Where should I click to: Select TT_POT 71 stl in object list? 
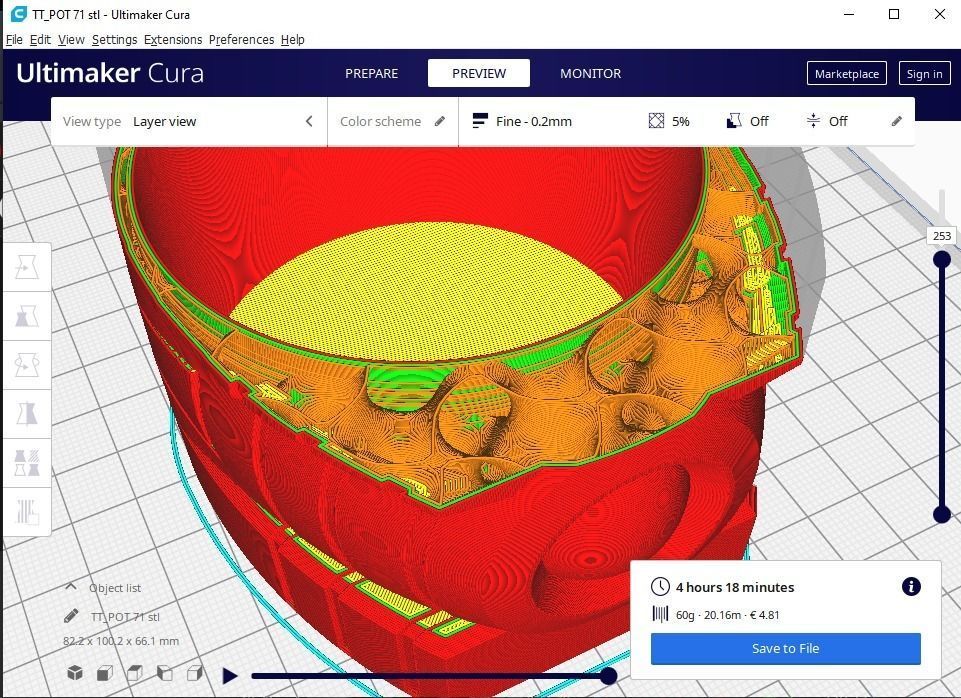[x=125, y=616]
